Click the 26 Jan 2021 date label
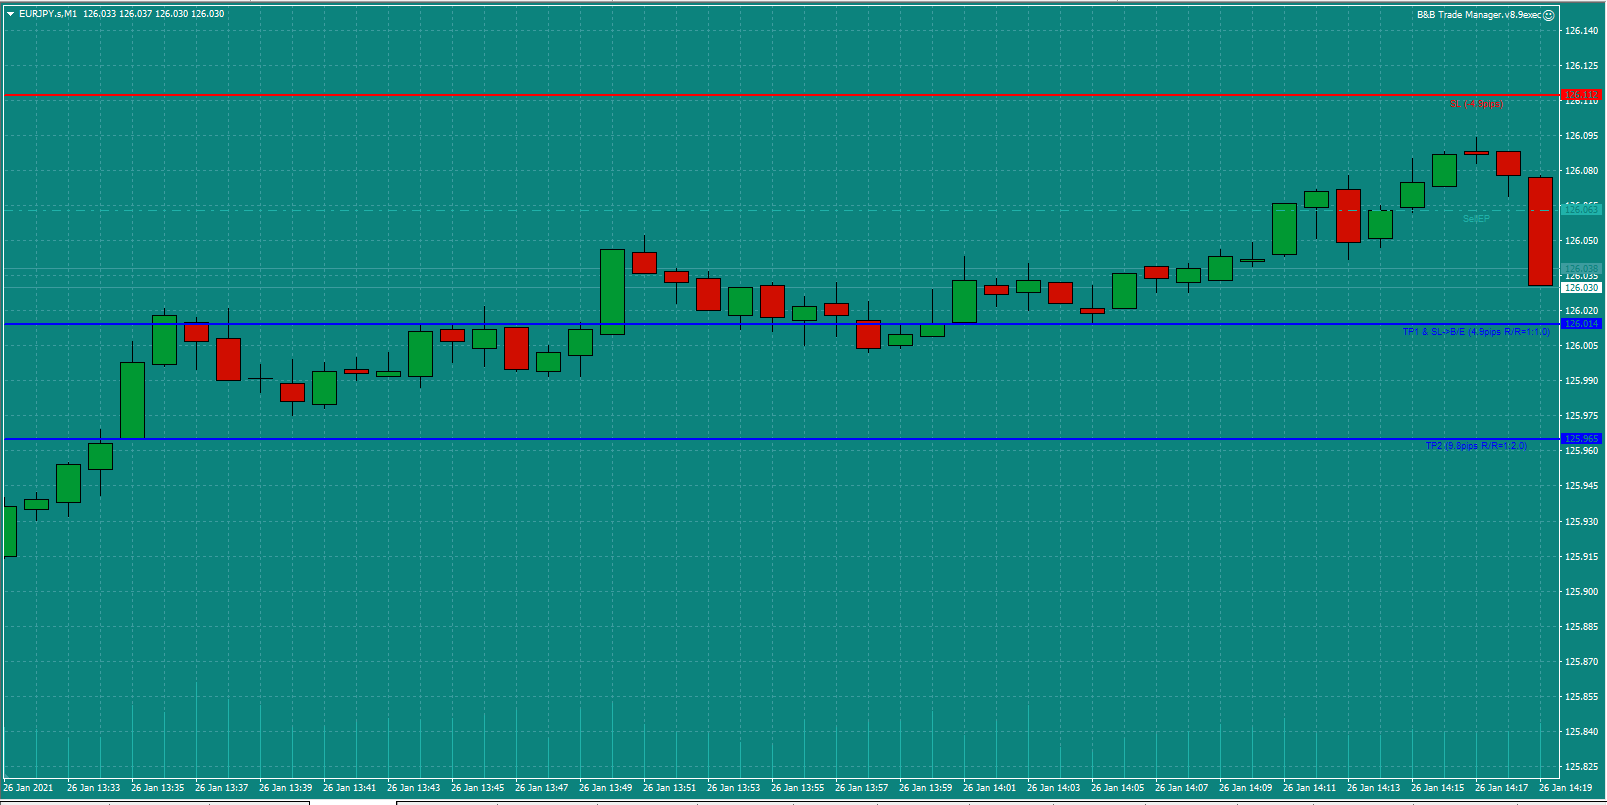Screen dimensions: 1607x805 click(29, 788)
